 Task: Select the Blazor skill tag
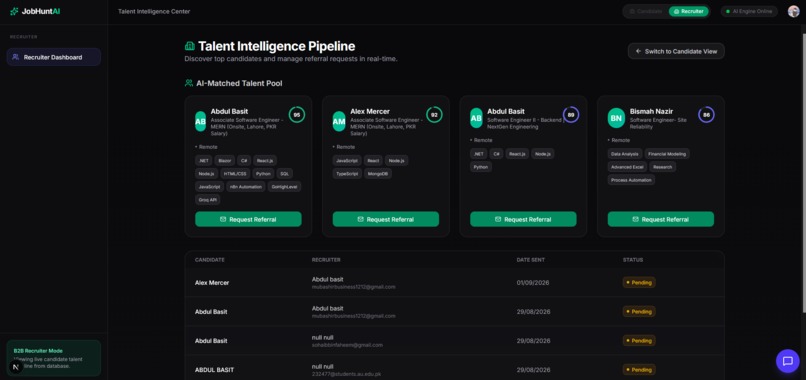(224, 160)
